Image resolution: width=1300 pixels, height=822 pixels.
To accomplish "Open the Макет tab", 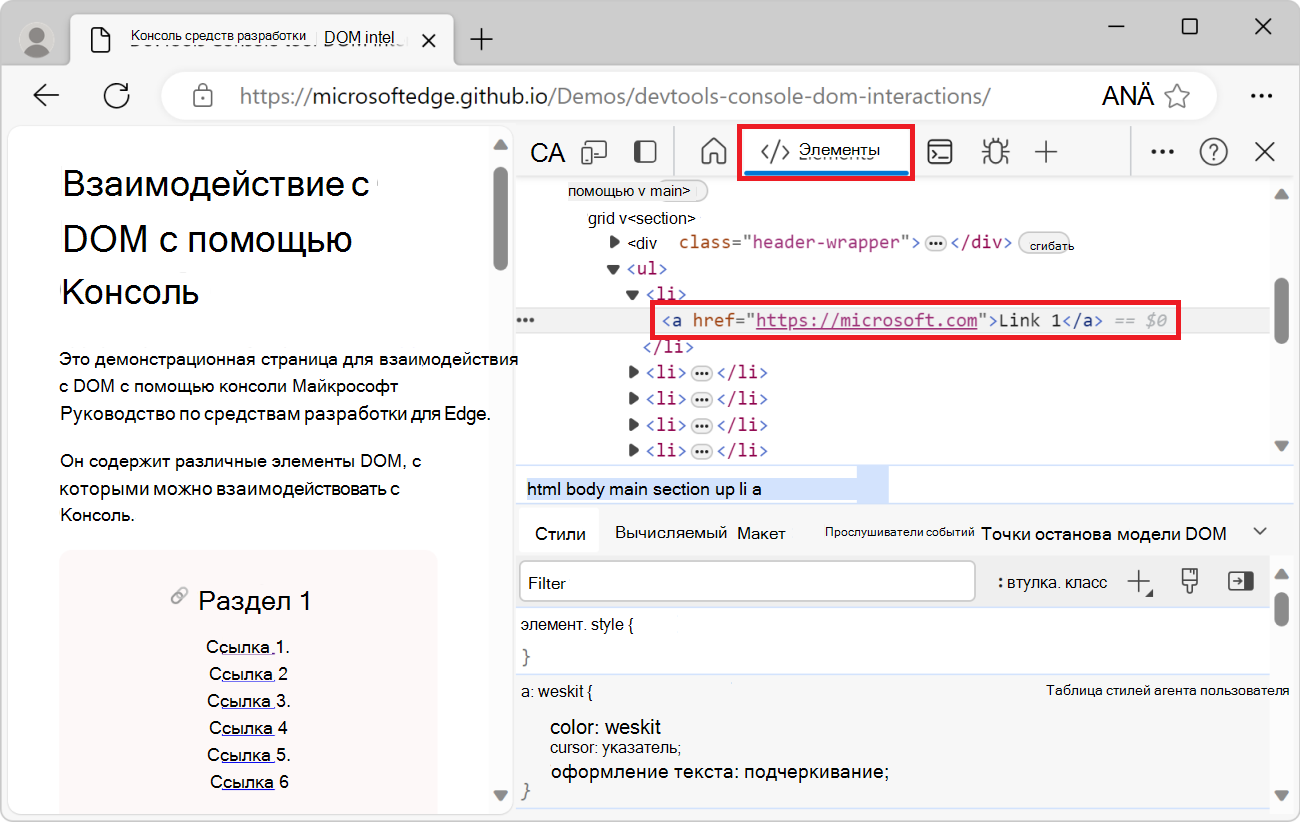I will pos(761,533).
